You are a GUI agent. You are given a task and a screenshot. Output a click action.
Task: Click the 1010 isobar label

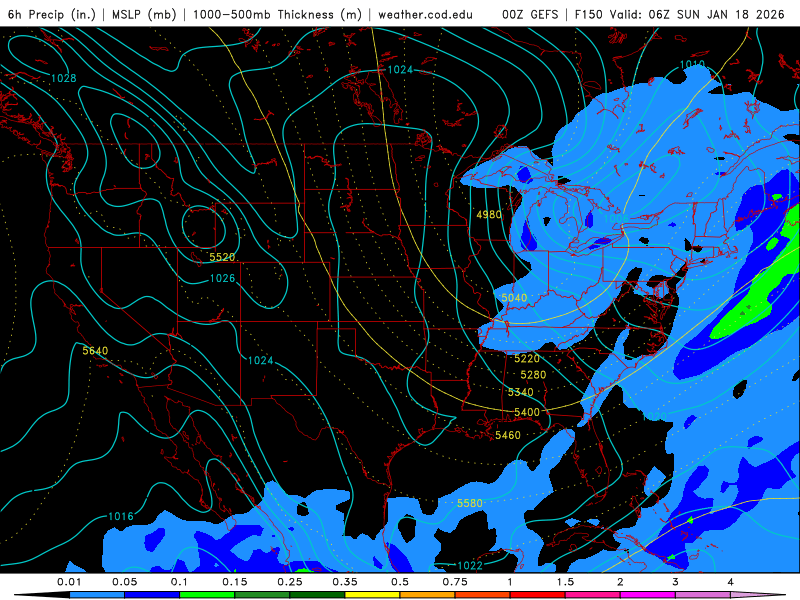[692, 64]
